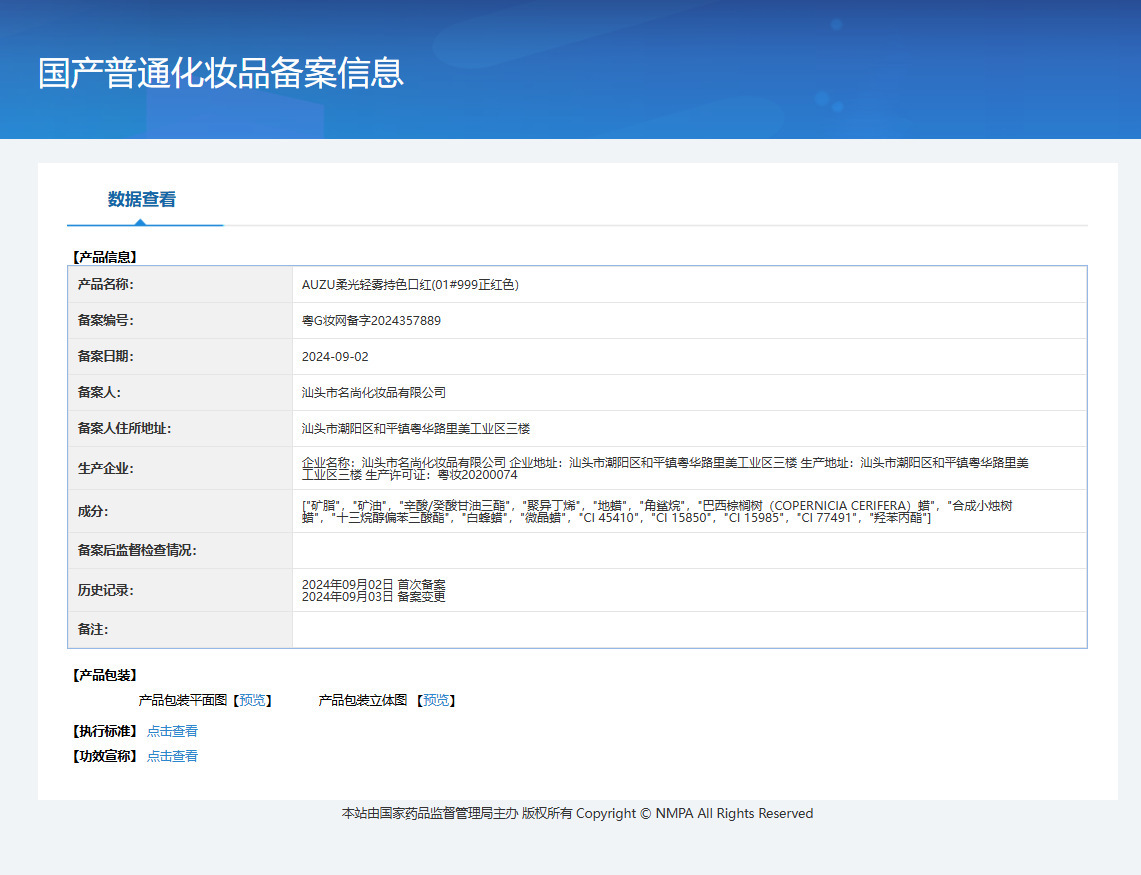Click history entry 2024年09月02日 首次备案
The height and width of the screenshot is (875, 1141).
coord(374,585)
